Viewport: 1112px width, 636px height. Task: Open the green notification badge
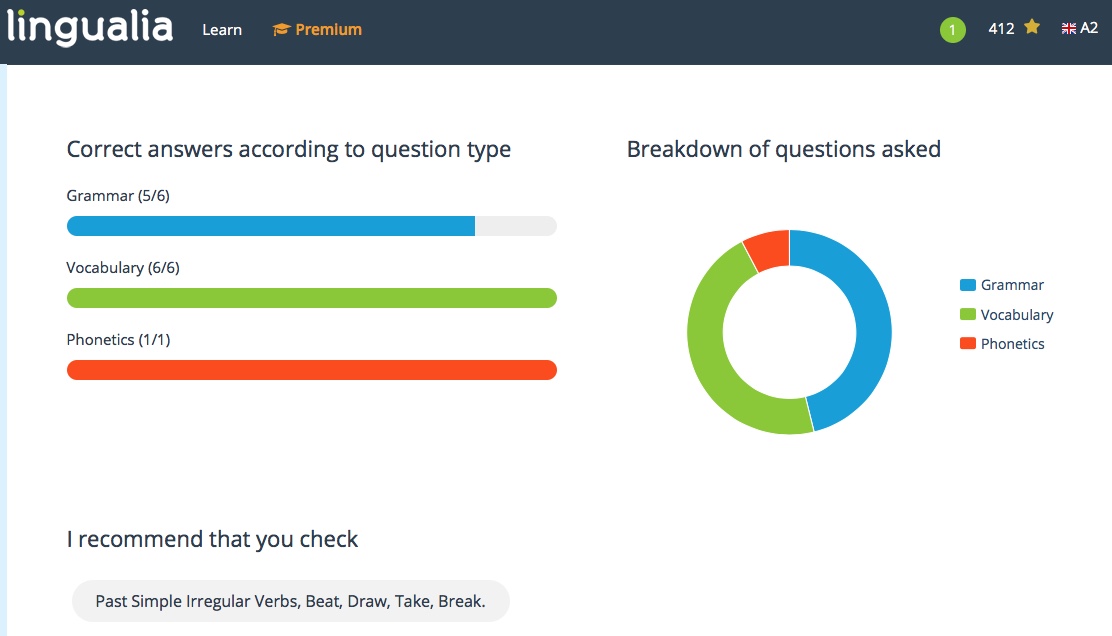point(952,30)
